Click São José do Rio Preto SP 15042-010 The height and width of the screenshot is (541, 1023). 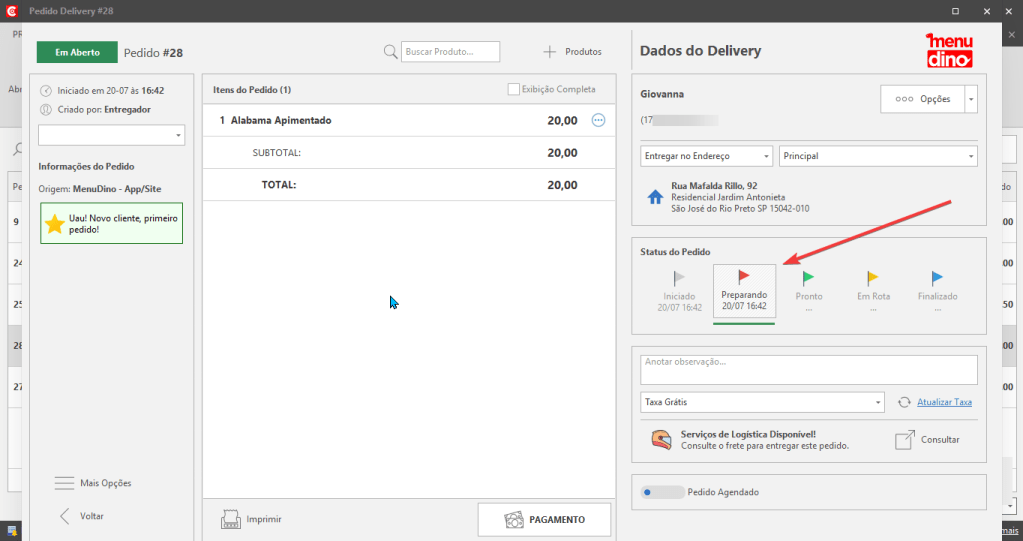740,209
